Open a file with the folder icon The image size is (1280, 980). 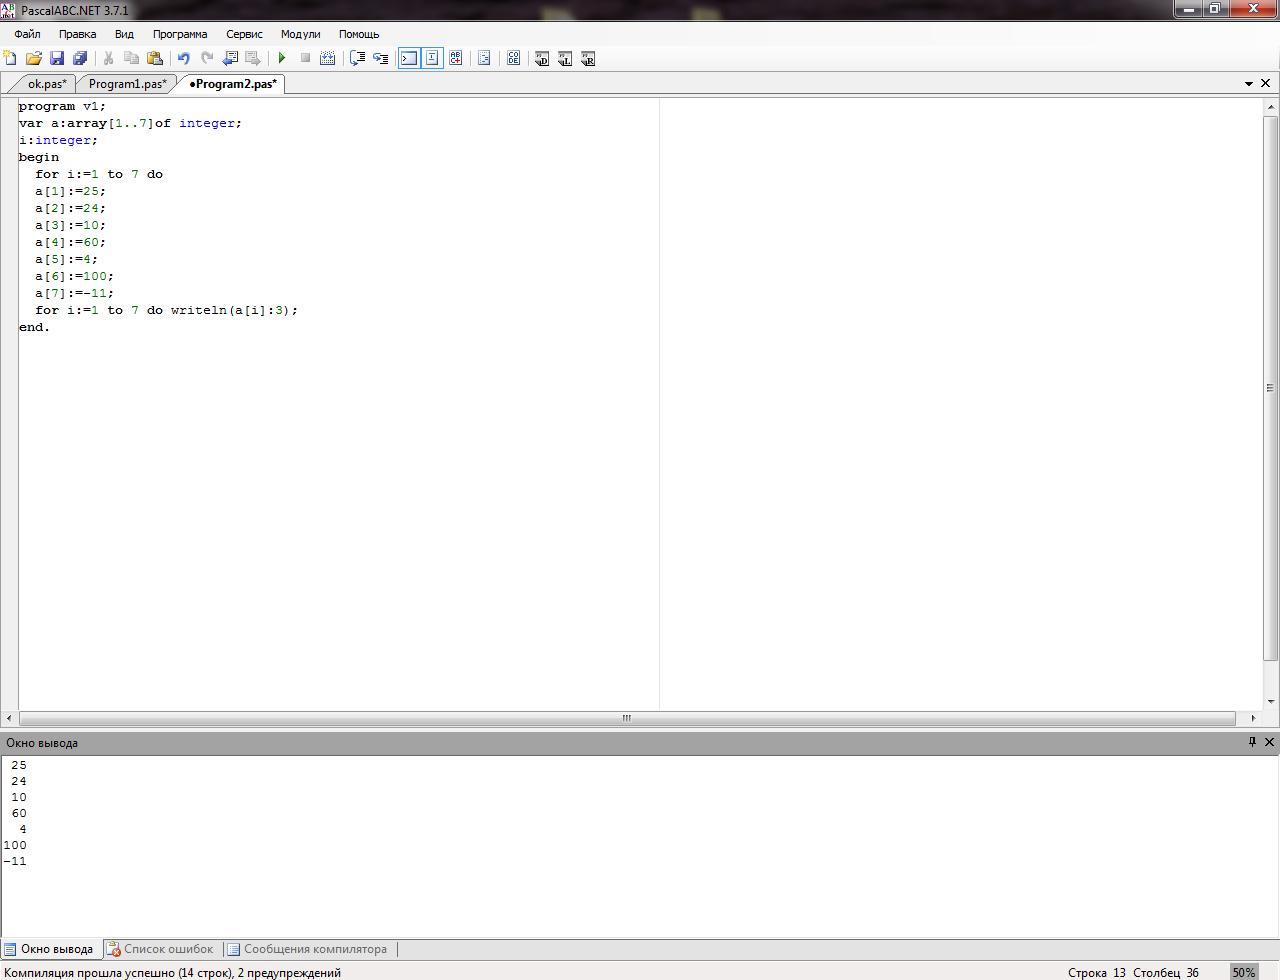(x=33, y=58)
